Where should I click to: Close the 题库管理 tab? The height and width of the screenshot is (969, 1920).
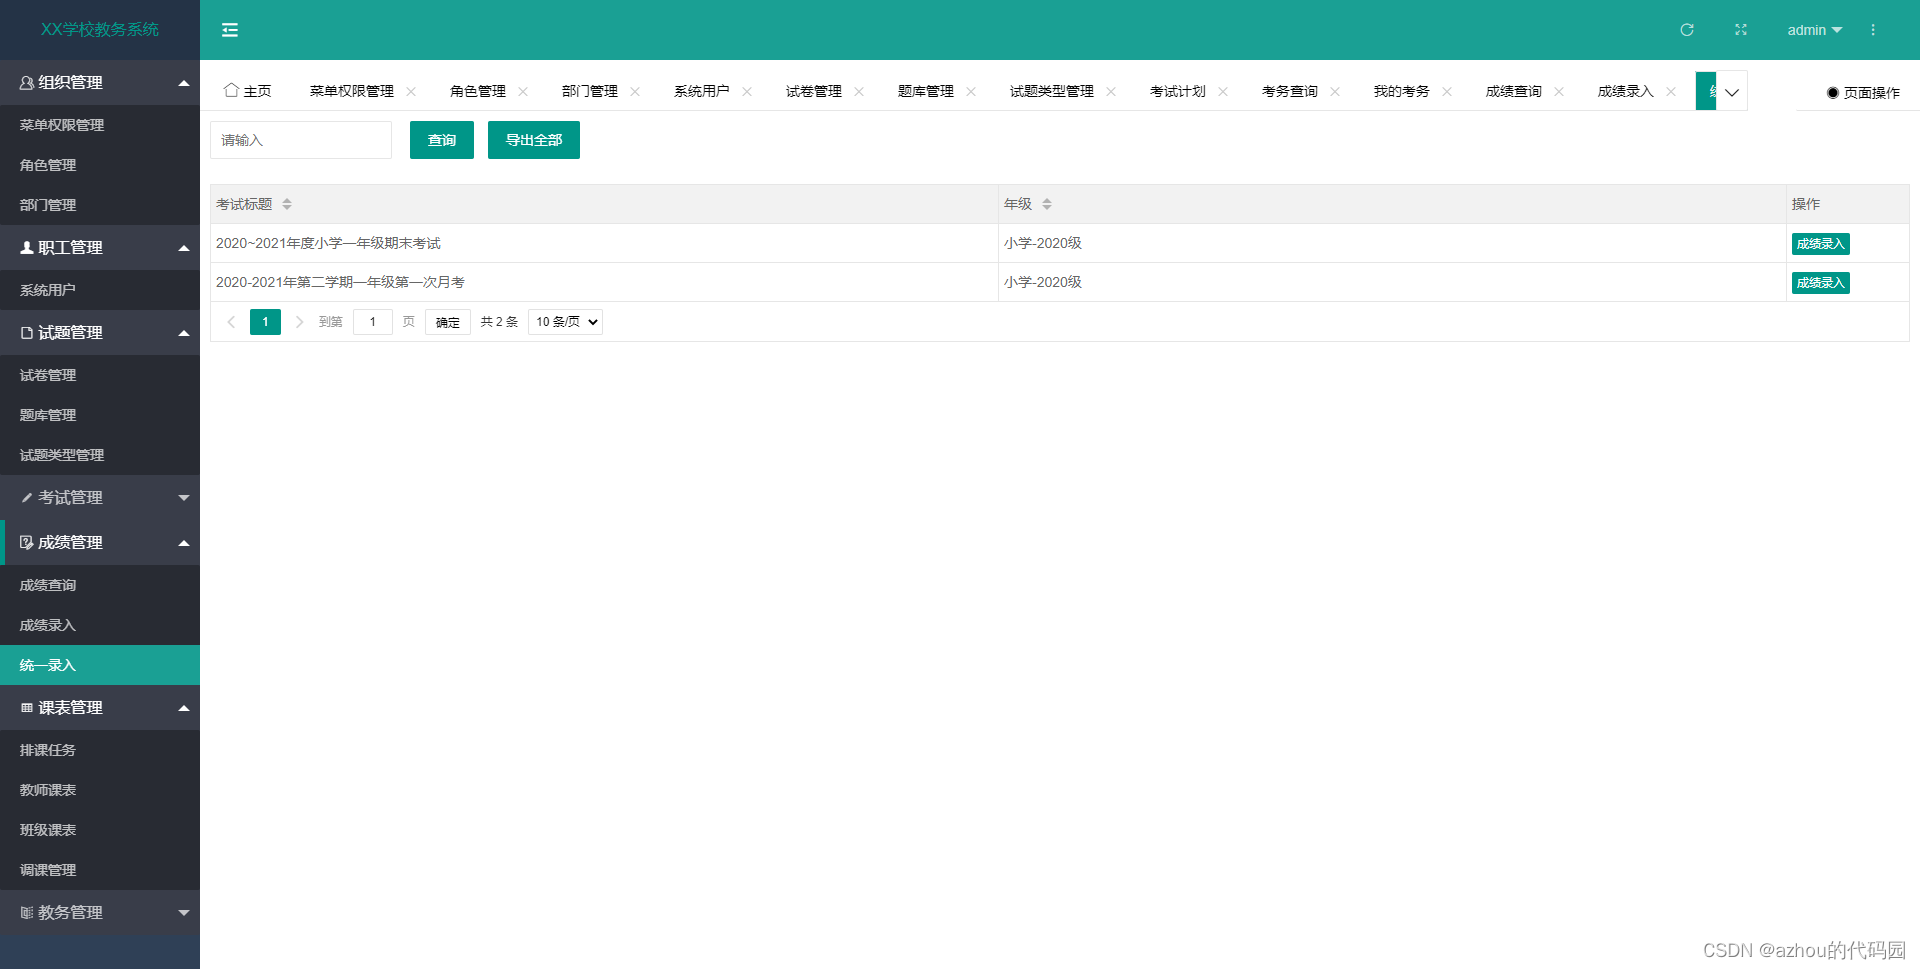(x=971, y=91)
